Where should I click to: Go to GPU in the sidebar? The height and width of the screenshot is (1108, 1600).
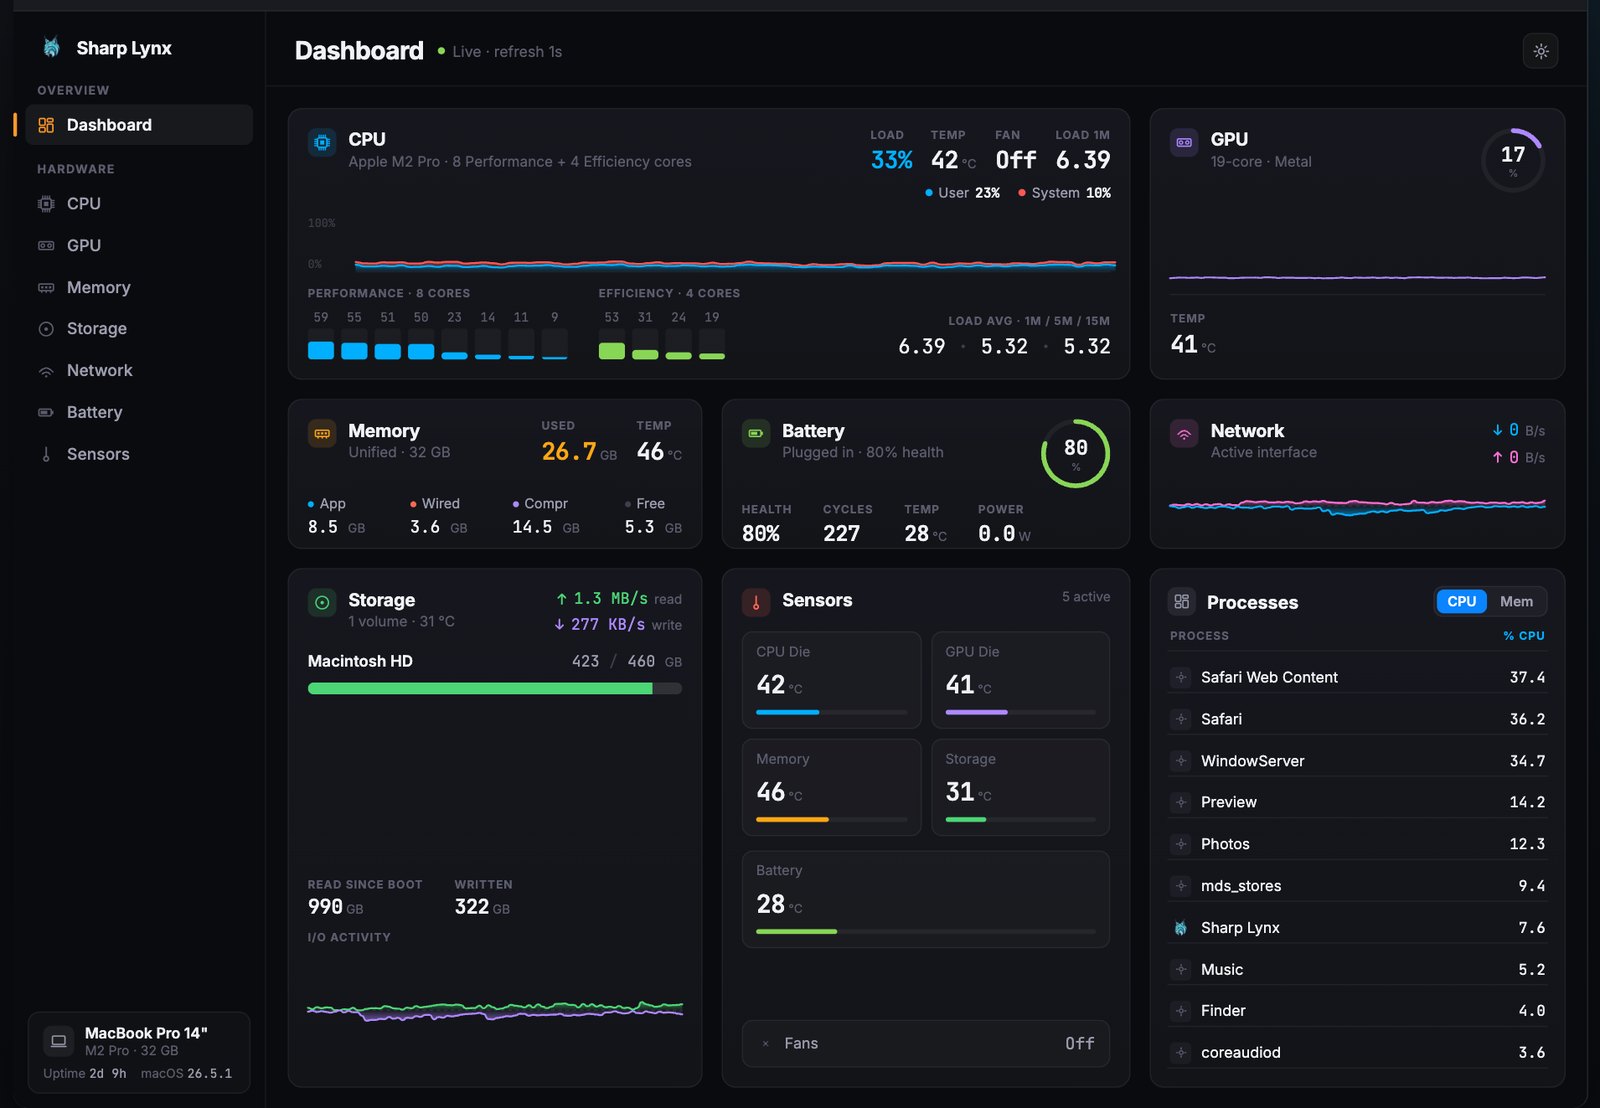(x=139, y=245)
